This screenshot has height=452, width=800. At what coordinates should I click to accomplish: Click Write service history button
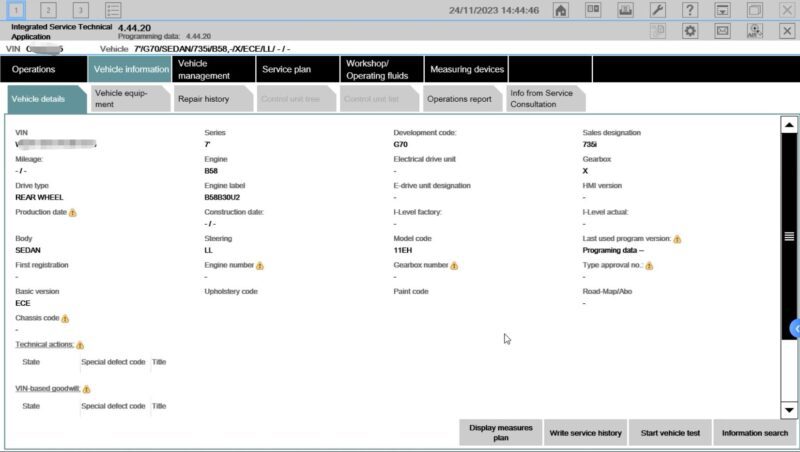586,433
